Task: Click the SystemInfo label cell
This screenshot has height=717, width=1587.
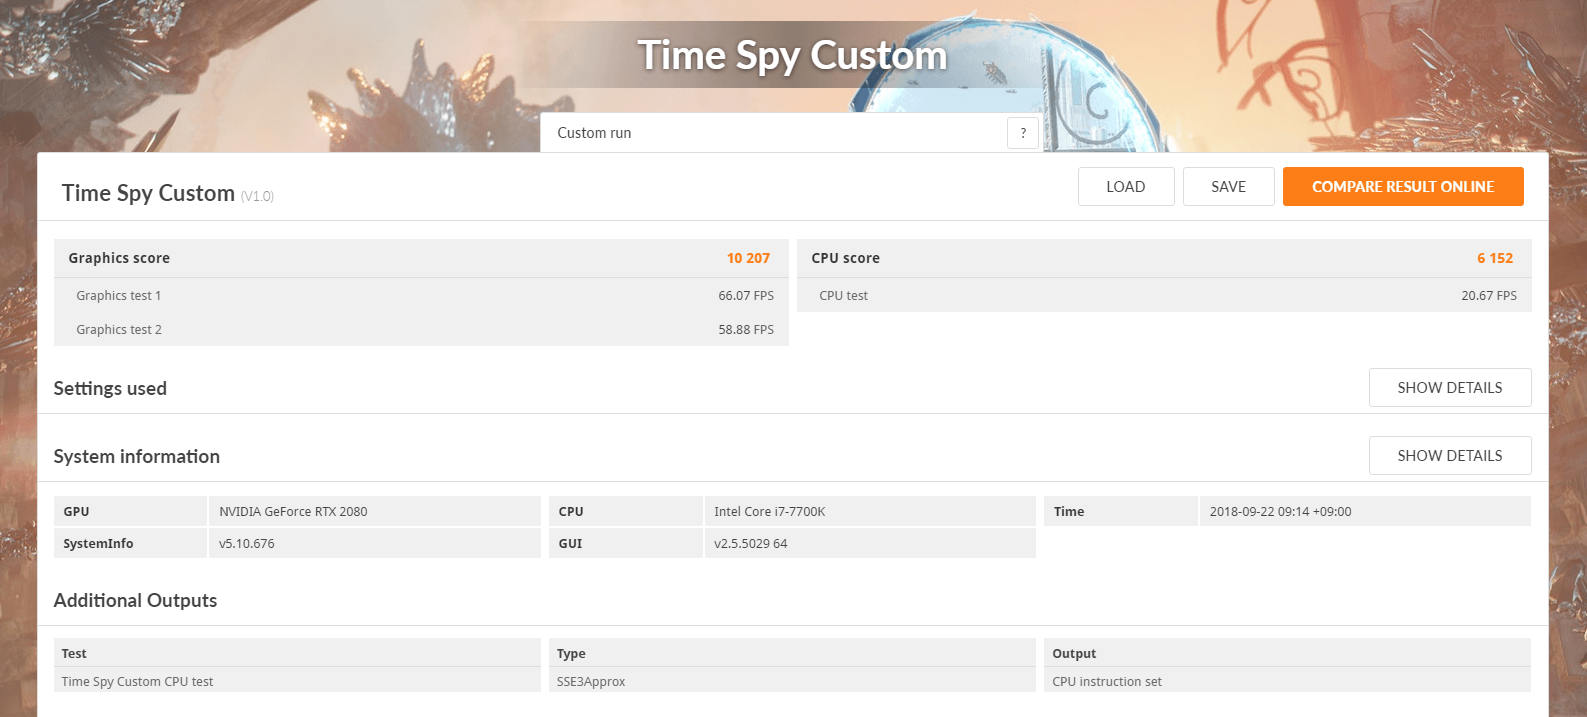Action: tap(130, 543)
